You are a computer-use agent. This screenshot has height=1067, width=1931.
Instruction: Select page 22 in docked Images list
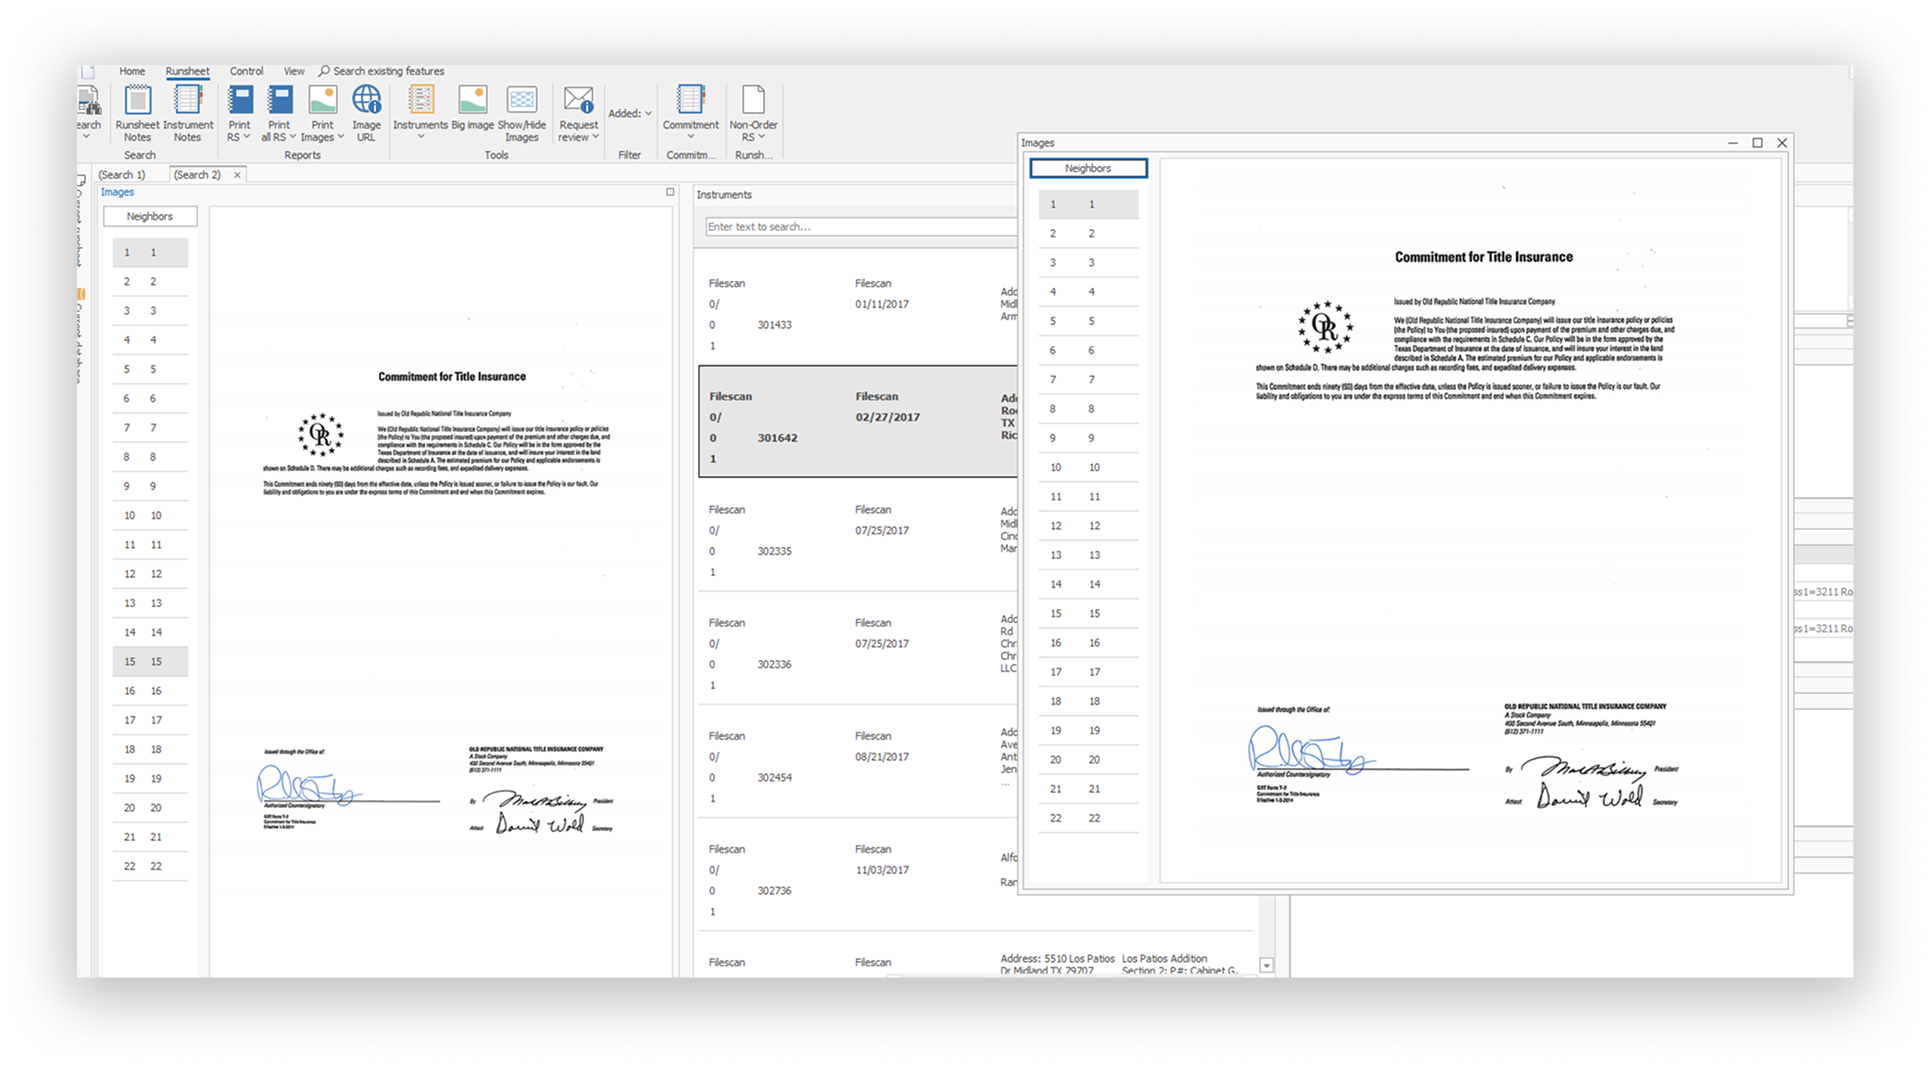tap(150, 867)
